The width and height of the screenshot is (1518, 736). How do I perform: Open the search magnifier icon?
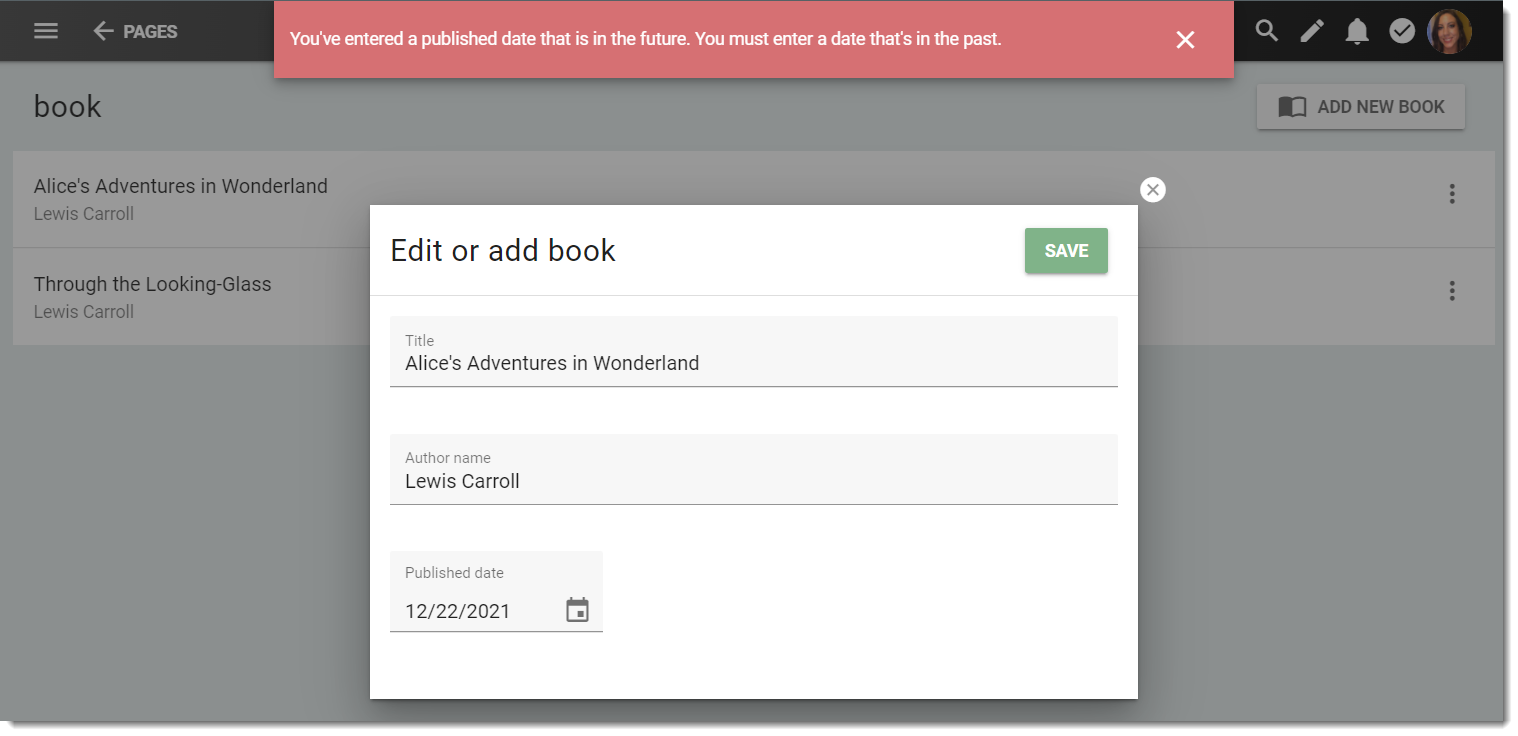tap(1267, 31)
